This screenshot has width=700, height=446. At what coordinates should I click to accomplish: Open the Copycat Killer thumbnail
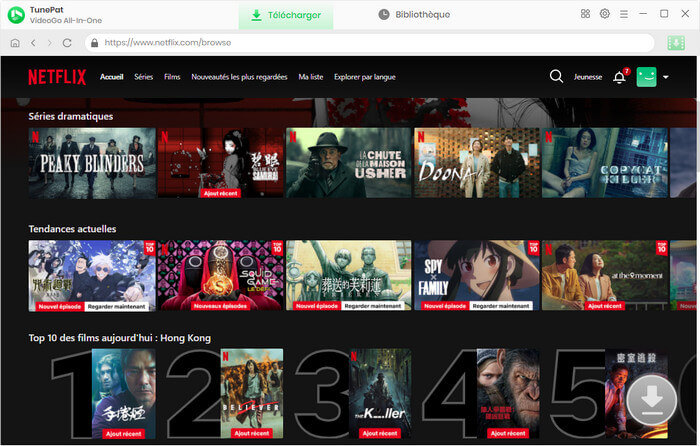point(605,163)
